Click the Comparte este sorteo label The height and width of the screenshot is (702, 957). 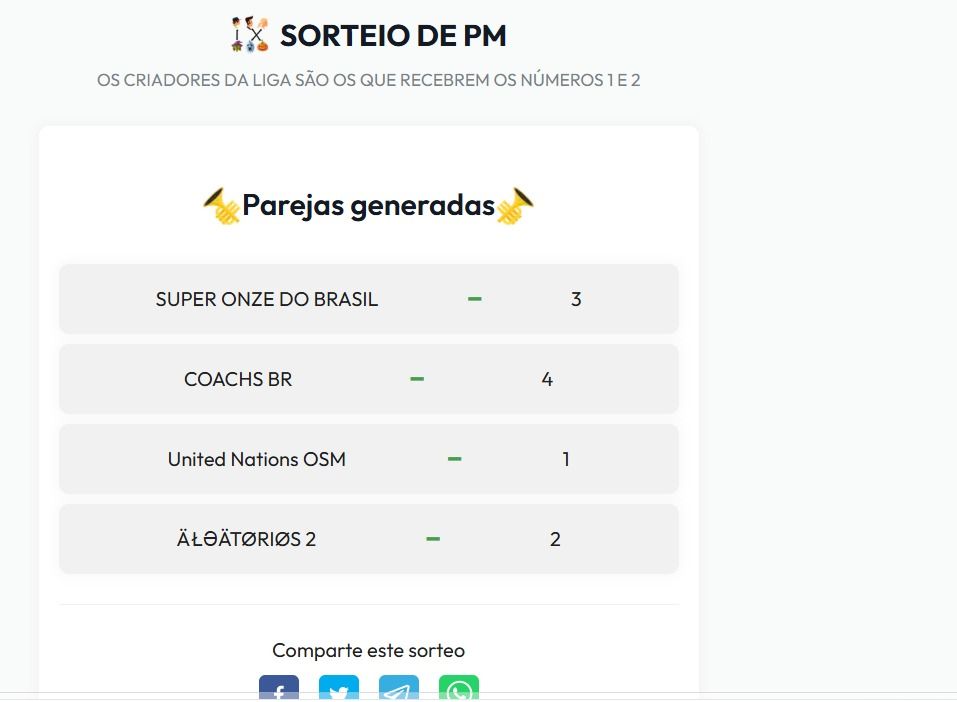click(x=367, y=649)
